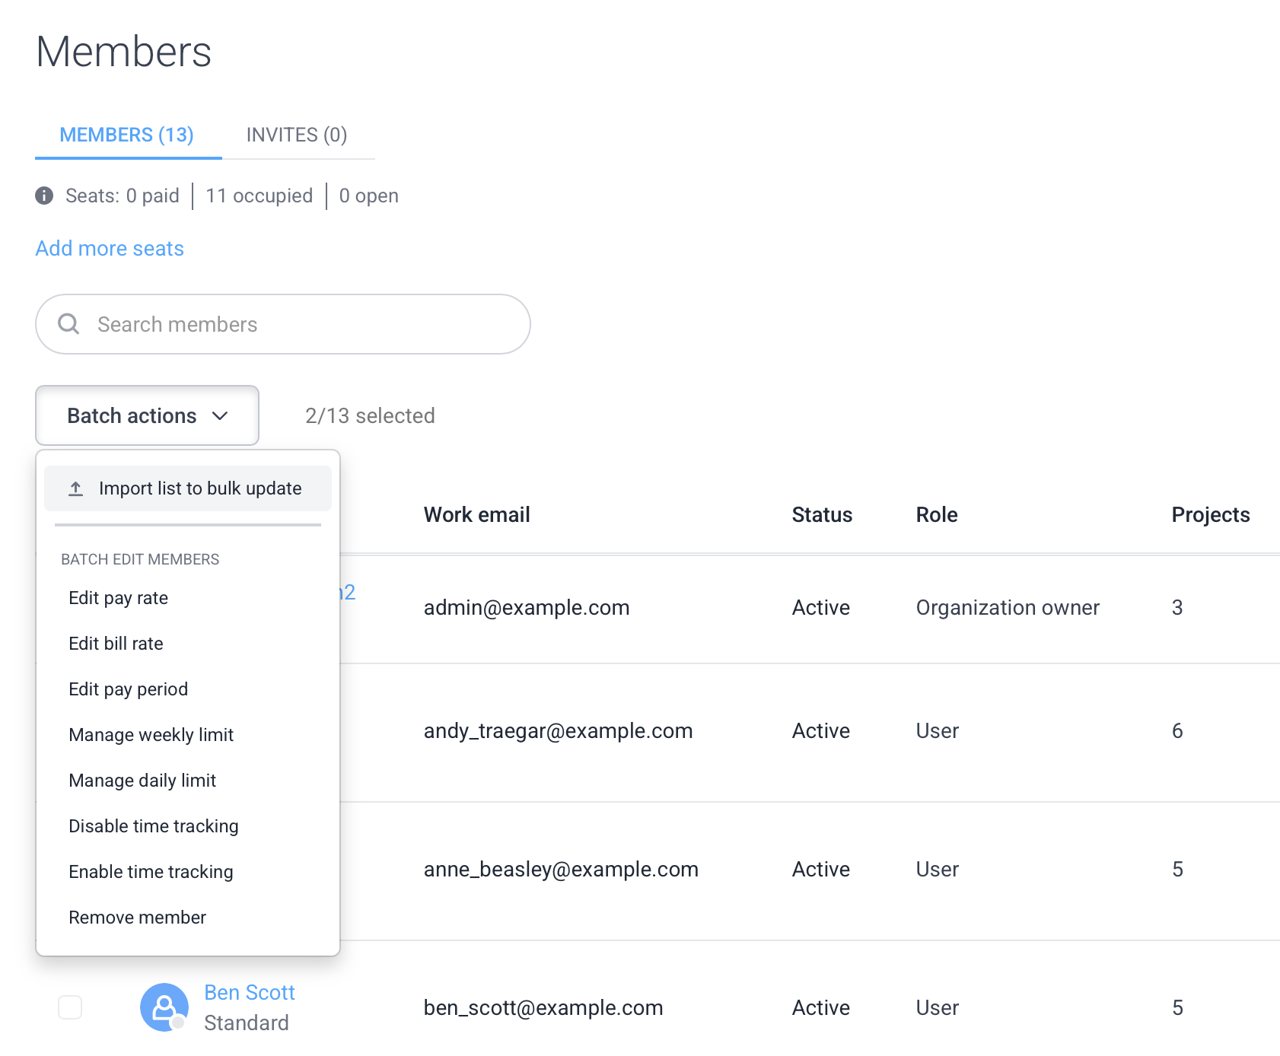Select Manage weekly limit

coord(151,735)
